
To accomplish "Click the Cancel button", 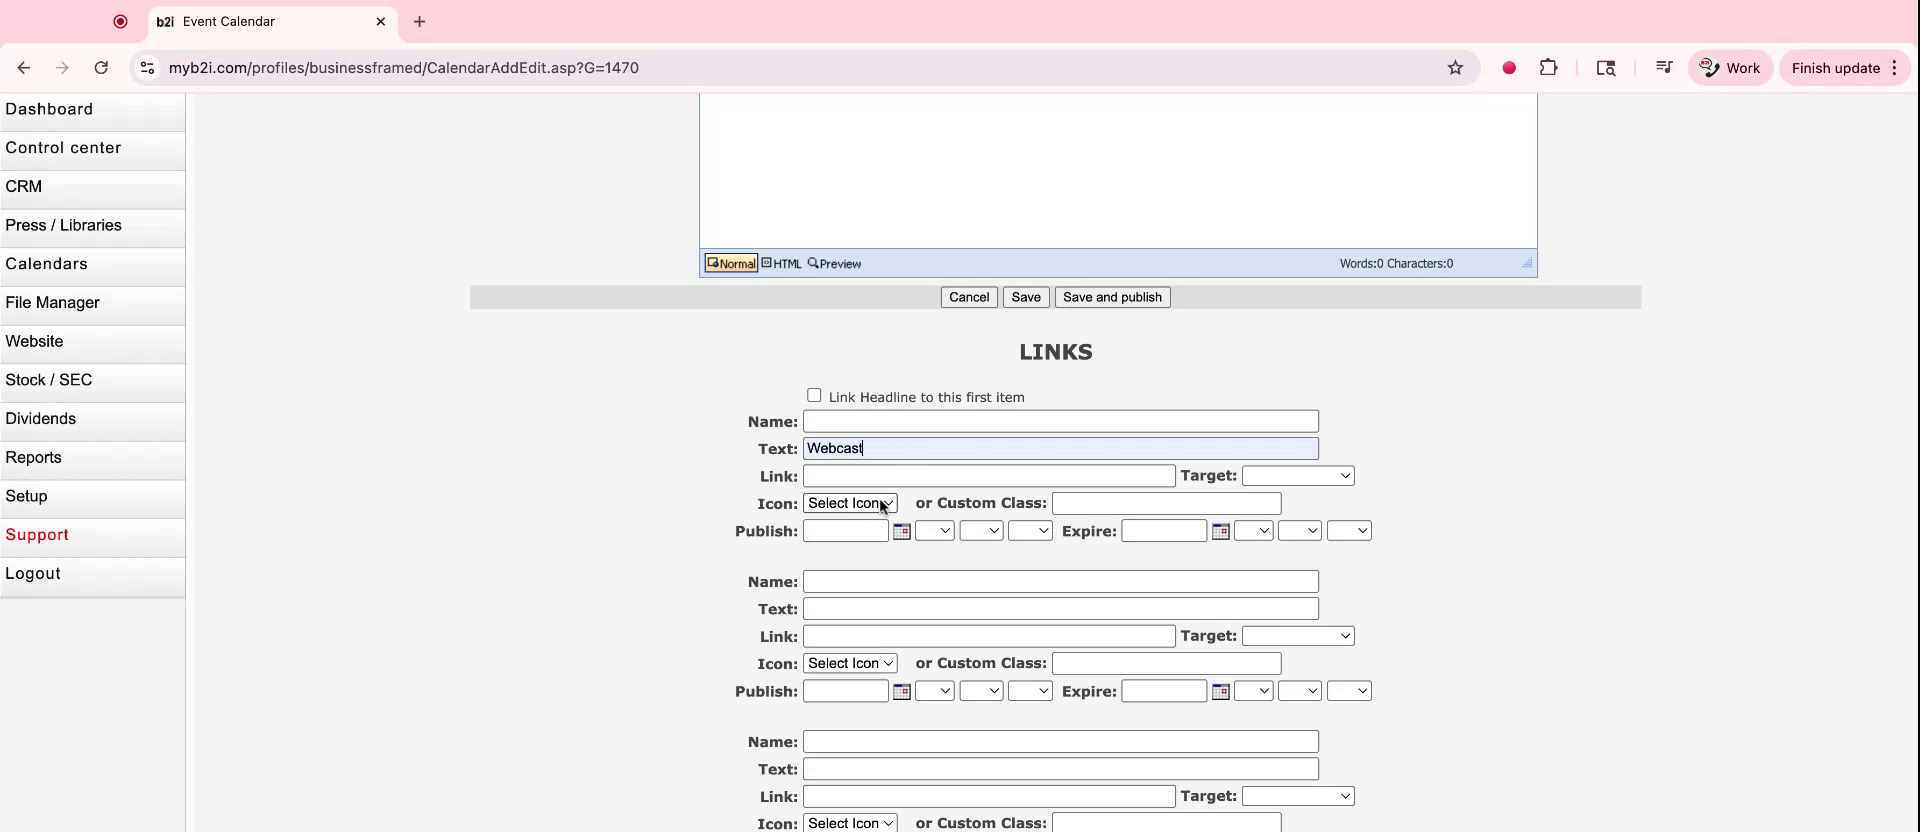I will [969, 297].
